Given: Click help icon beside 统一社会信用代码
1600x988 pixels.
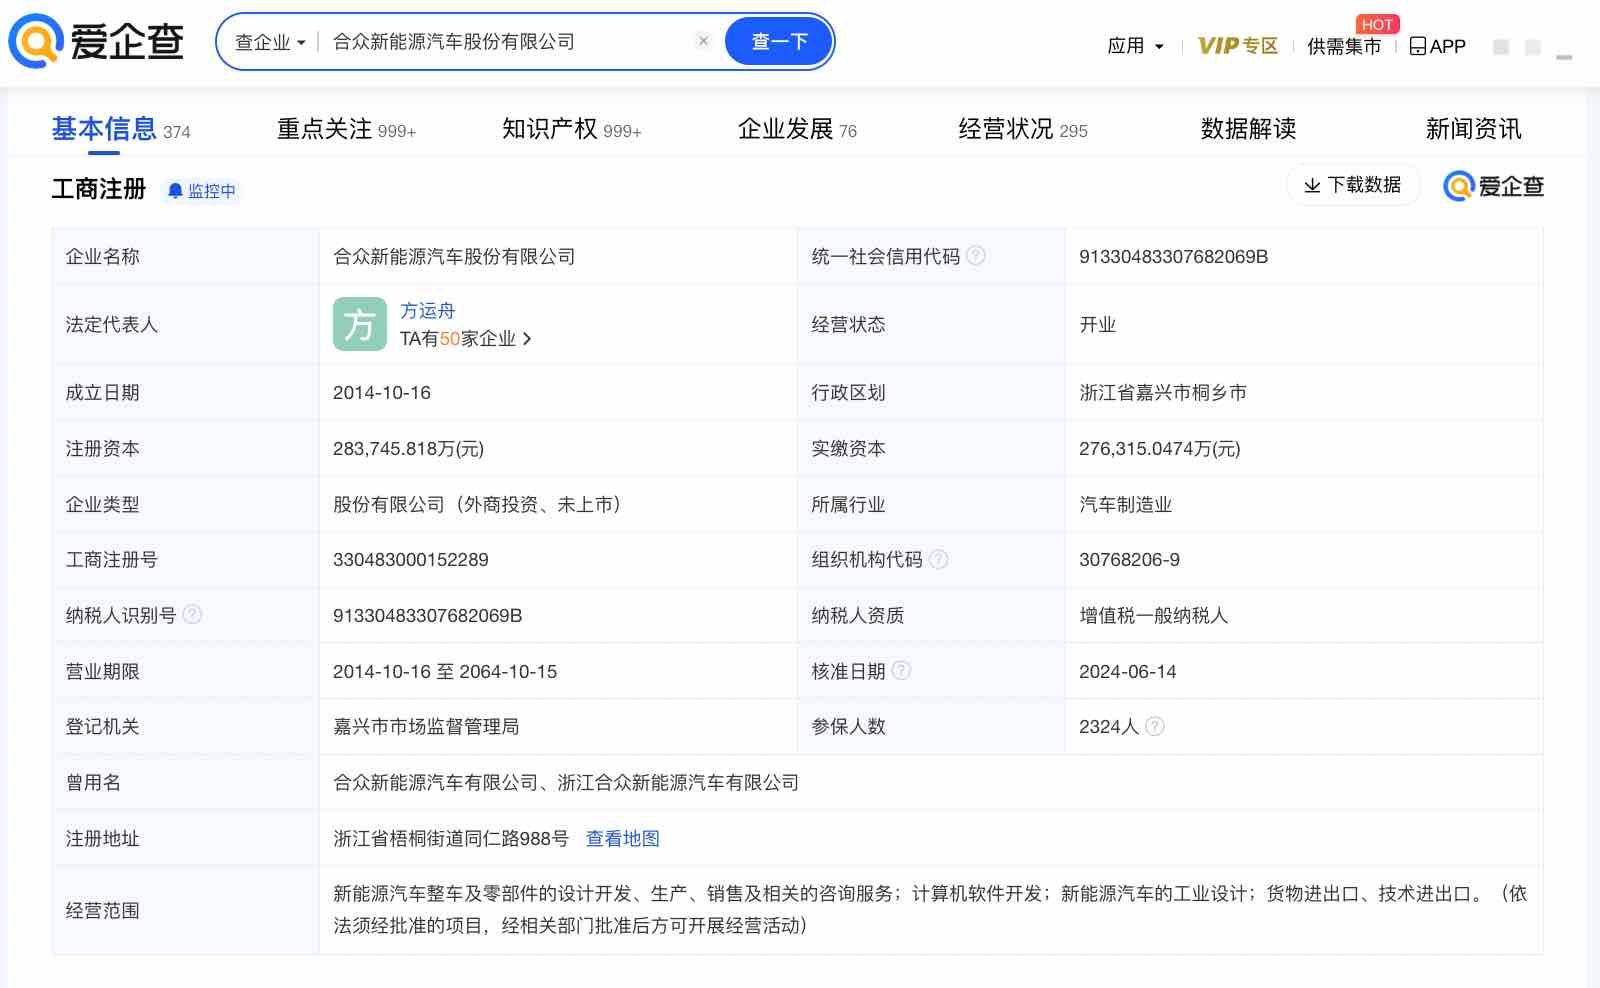Looking at the screenshot, I should (x=976, y=256).
